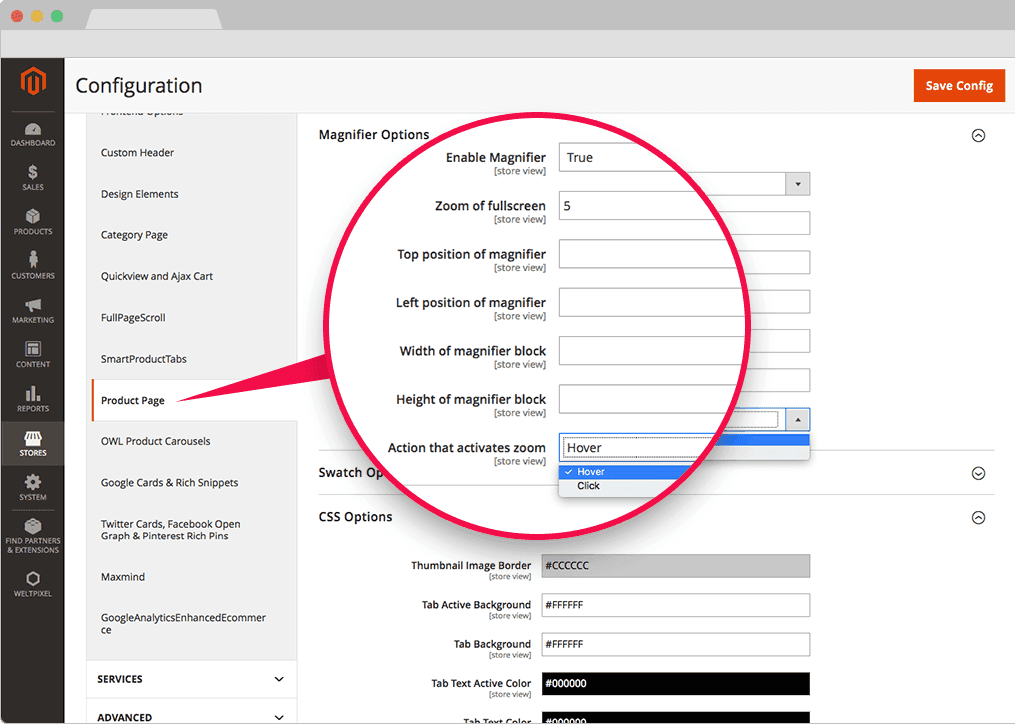Viewport: 1015px width, 724px height.
Task: Expand the SERVICES sidebar group
Action: [279, 679]
